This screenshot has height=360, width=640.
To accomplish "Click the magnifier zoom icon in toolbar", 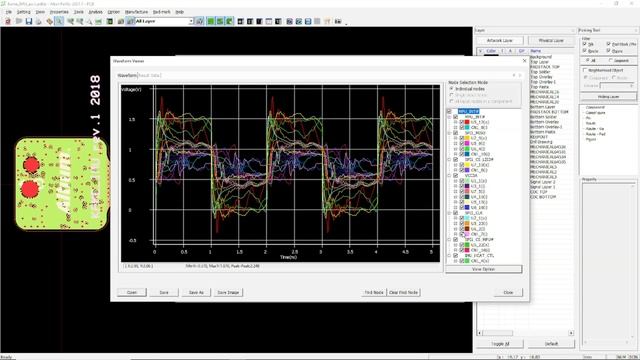I will [89, 21].
